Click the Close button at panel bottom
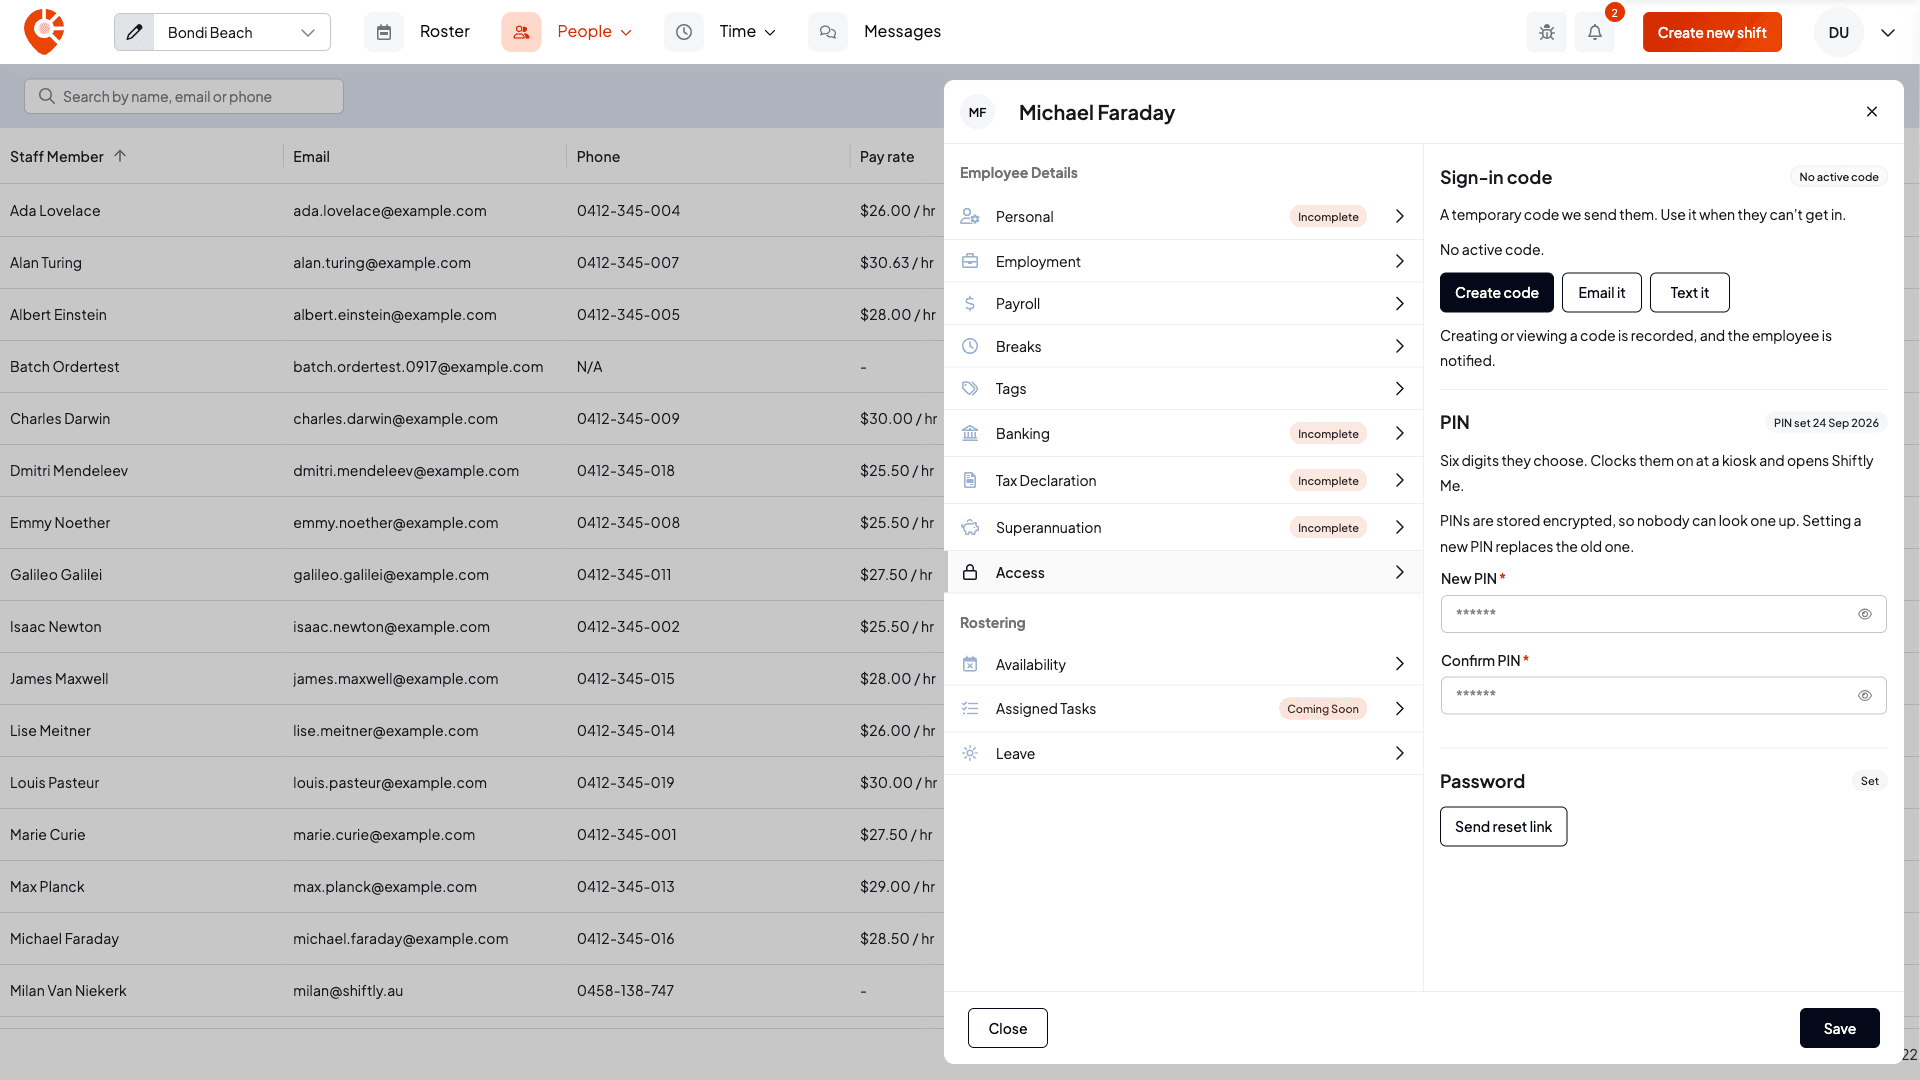 1008,1028
